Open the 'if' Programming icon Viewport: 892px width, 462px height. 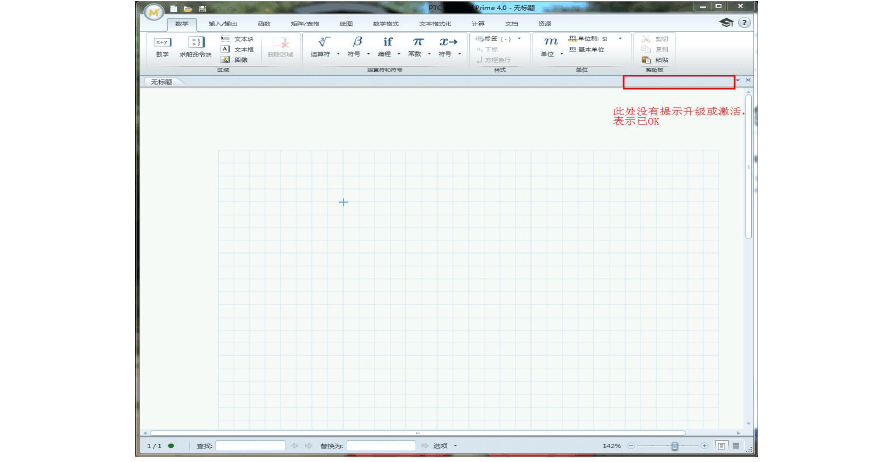tap(388, 42)
